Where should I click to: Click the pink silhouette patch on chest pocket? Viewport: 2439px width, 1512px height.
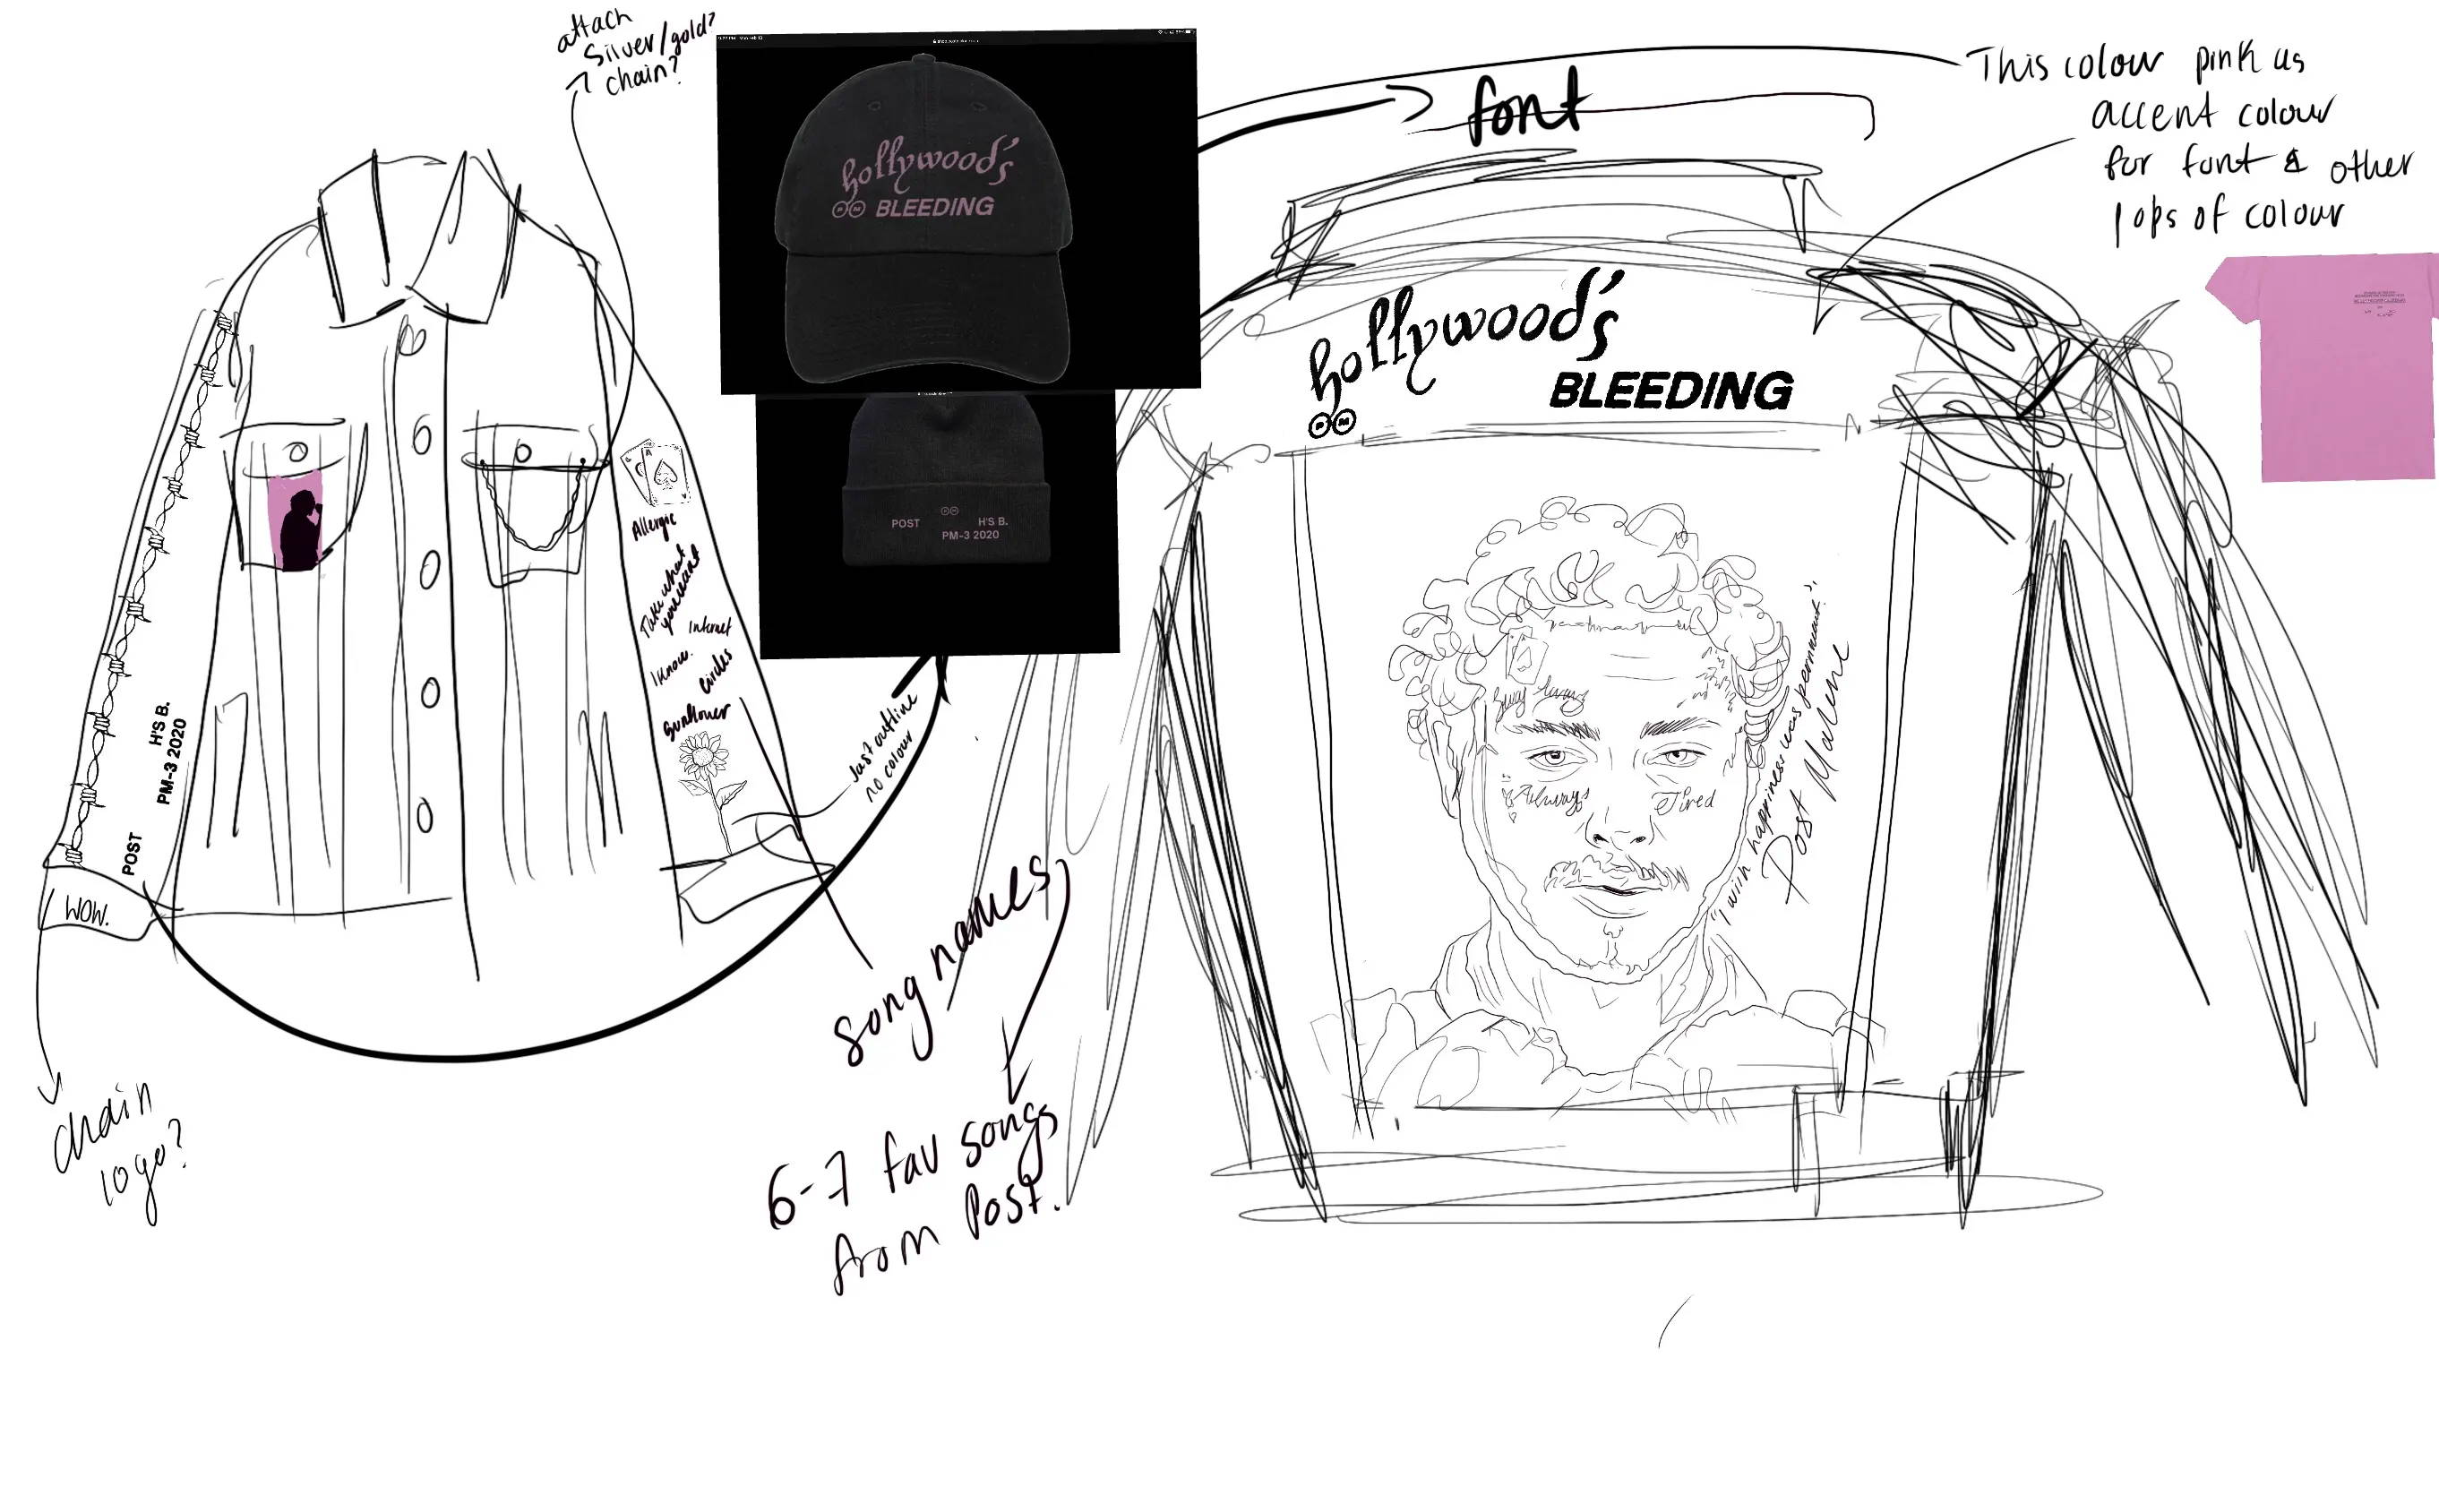point(296,520)
